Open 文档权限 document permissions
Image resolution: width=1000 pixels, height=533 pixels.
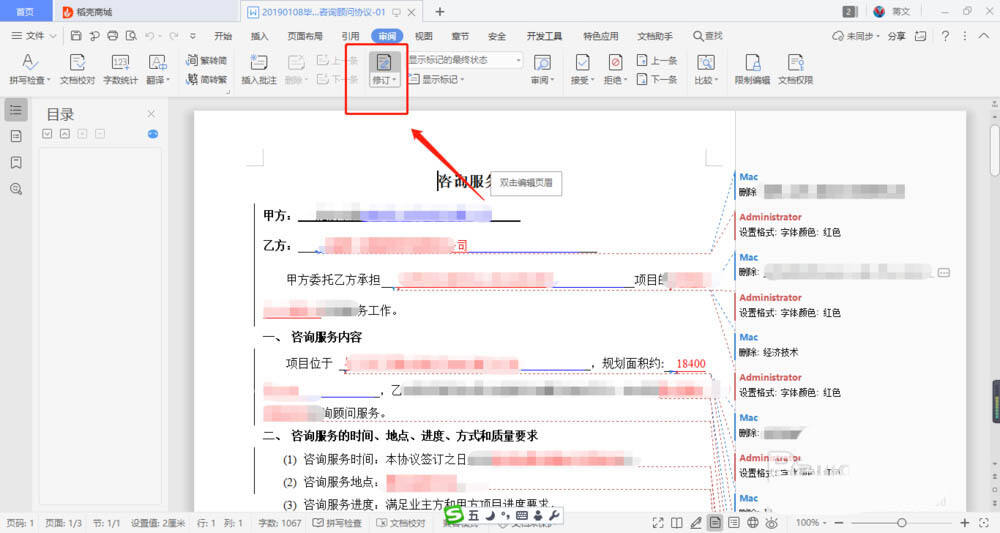click(x=795, y=69)
